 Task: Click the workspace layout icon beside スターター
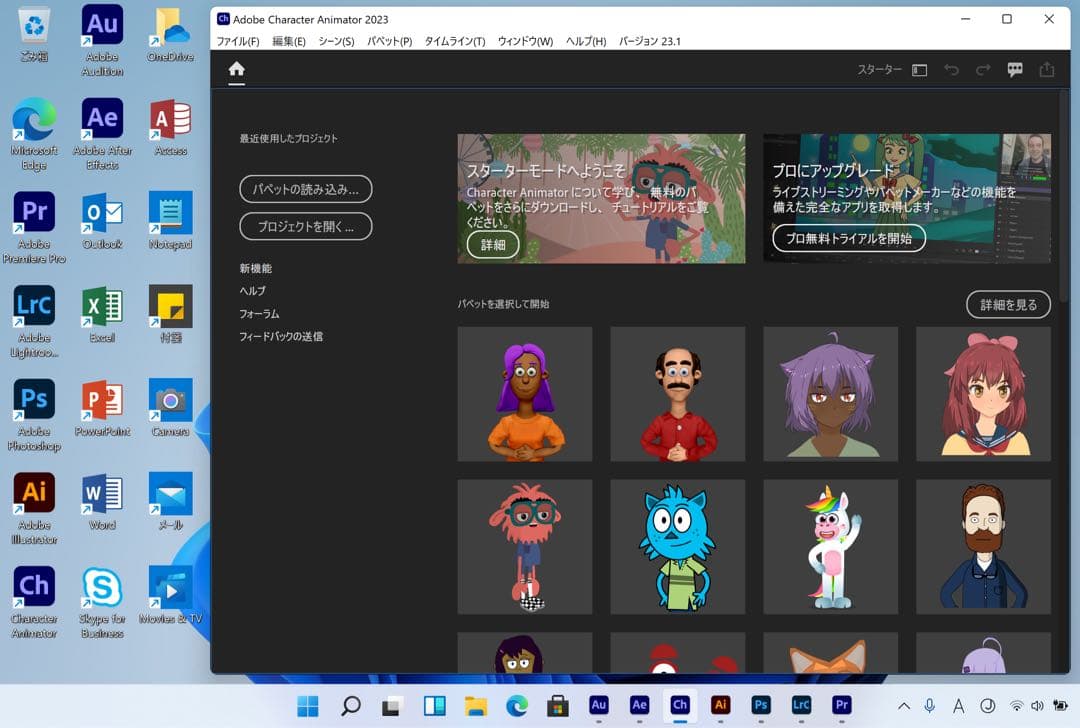[x=919, y=70]
